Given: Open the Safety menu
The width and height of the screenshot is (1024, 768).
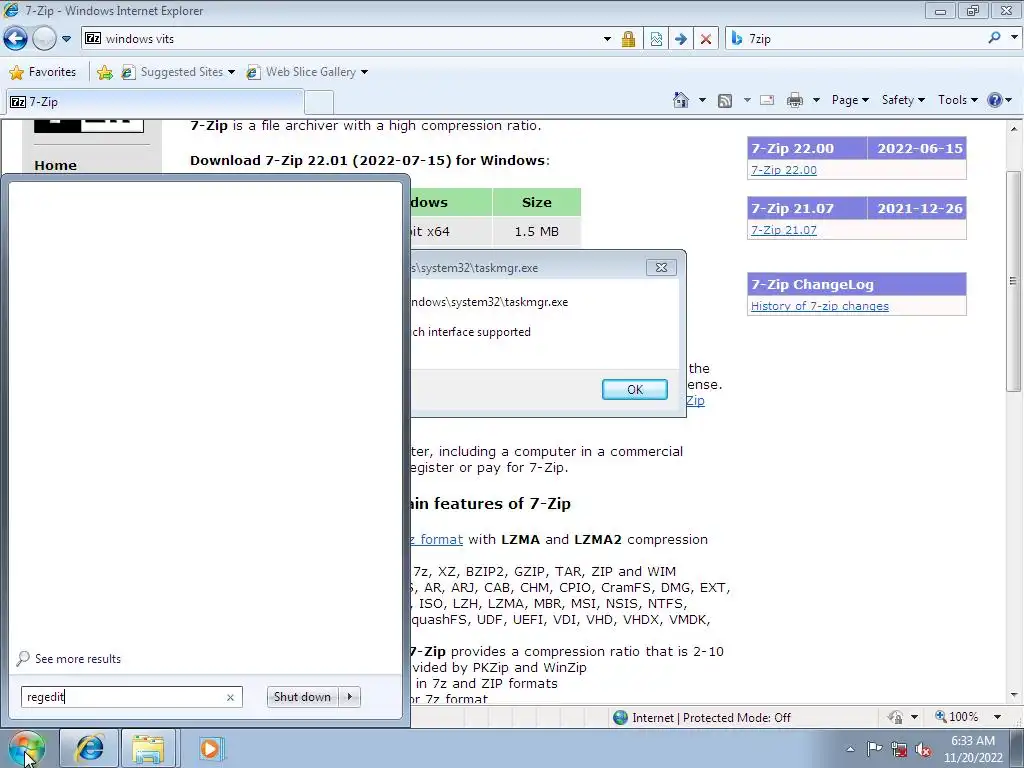Looking at the screenshot, I should 903,100.
